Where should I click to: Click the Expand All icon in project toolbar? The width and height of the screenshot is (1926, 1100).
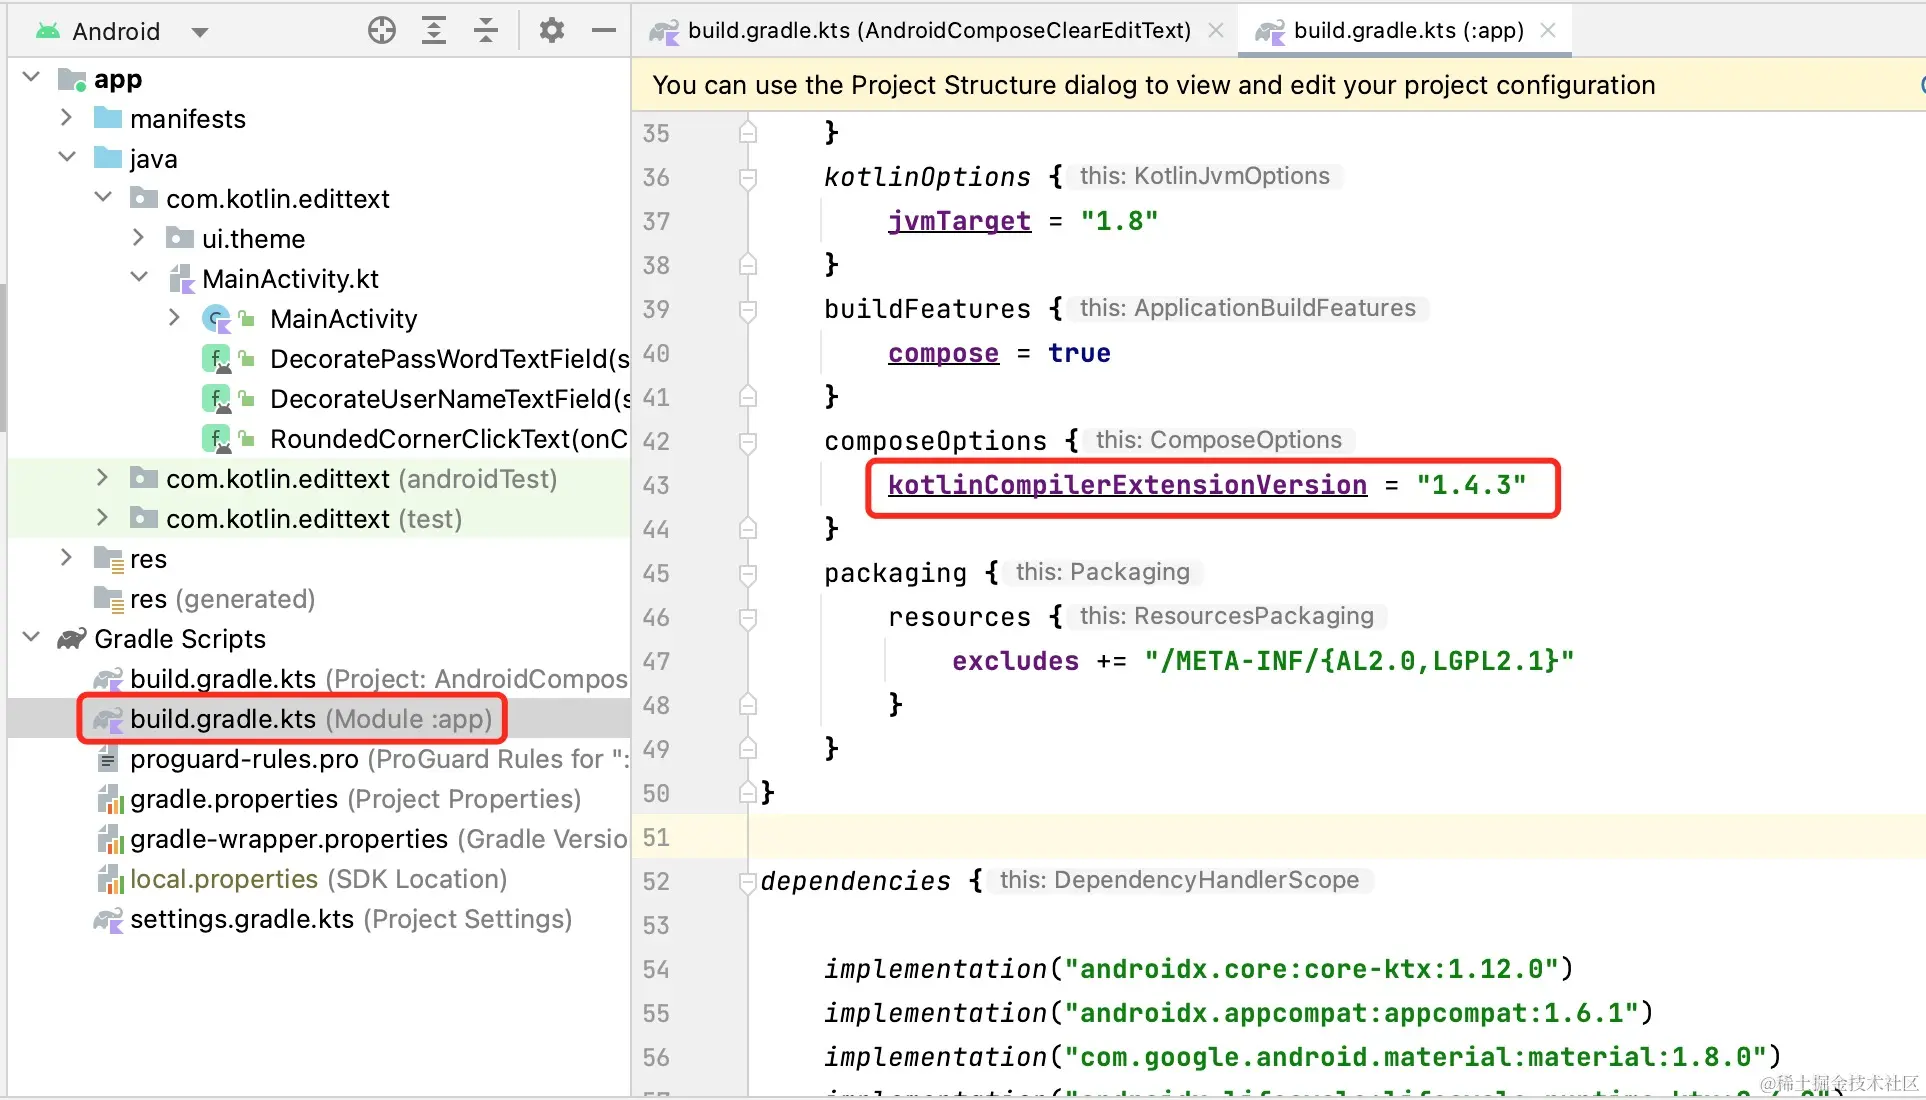coord(434,31)
